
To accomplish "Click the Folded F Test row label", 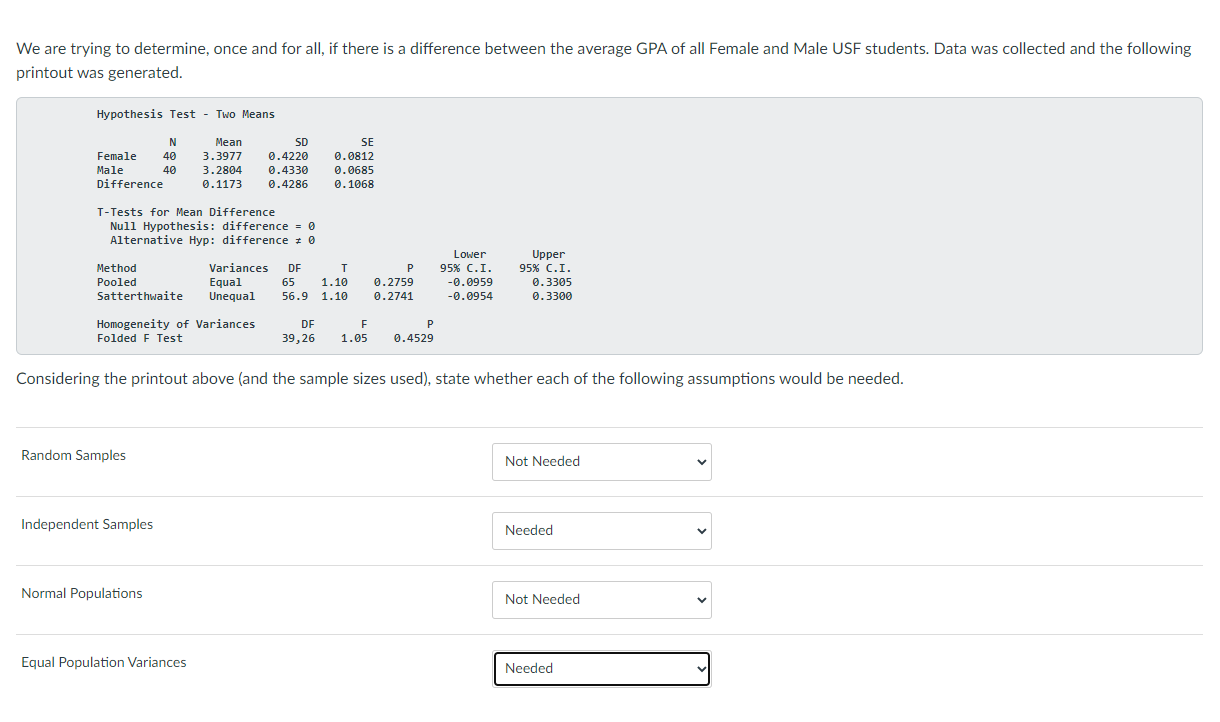I will coord(139,338).
